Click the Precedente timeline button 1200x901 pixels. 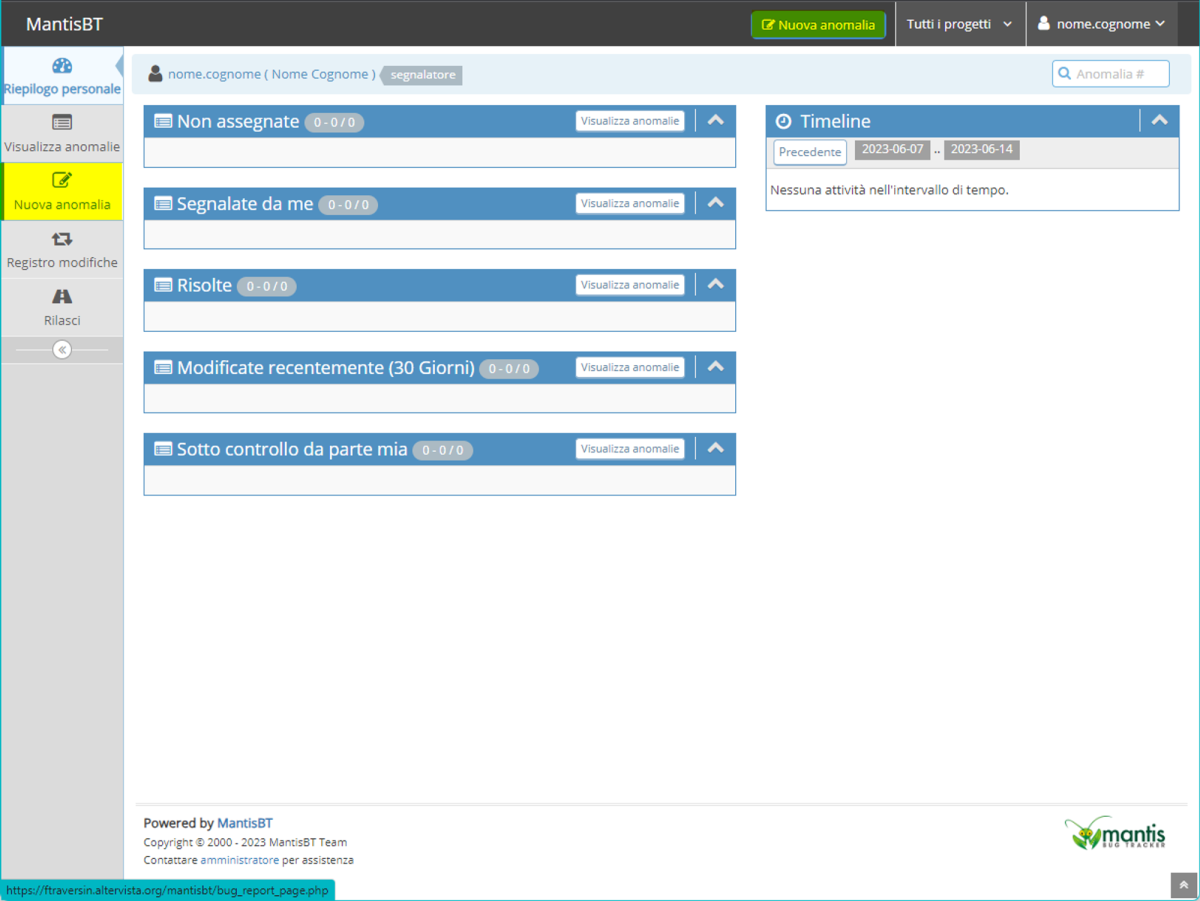tap(810, 152)
